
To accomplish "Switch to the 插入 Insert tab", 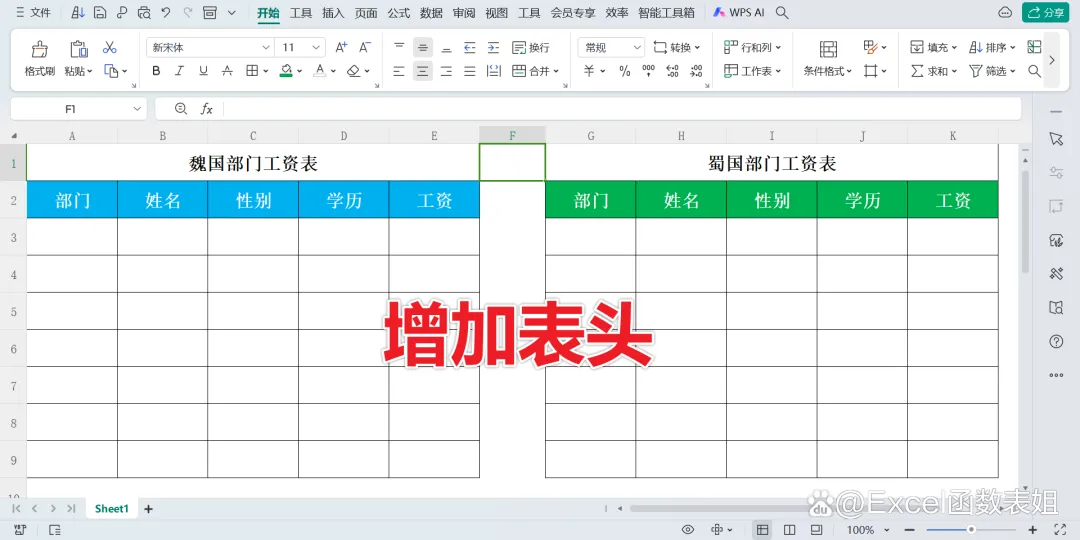I will [333, 12].
